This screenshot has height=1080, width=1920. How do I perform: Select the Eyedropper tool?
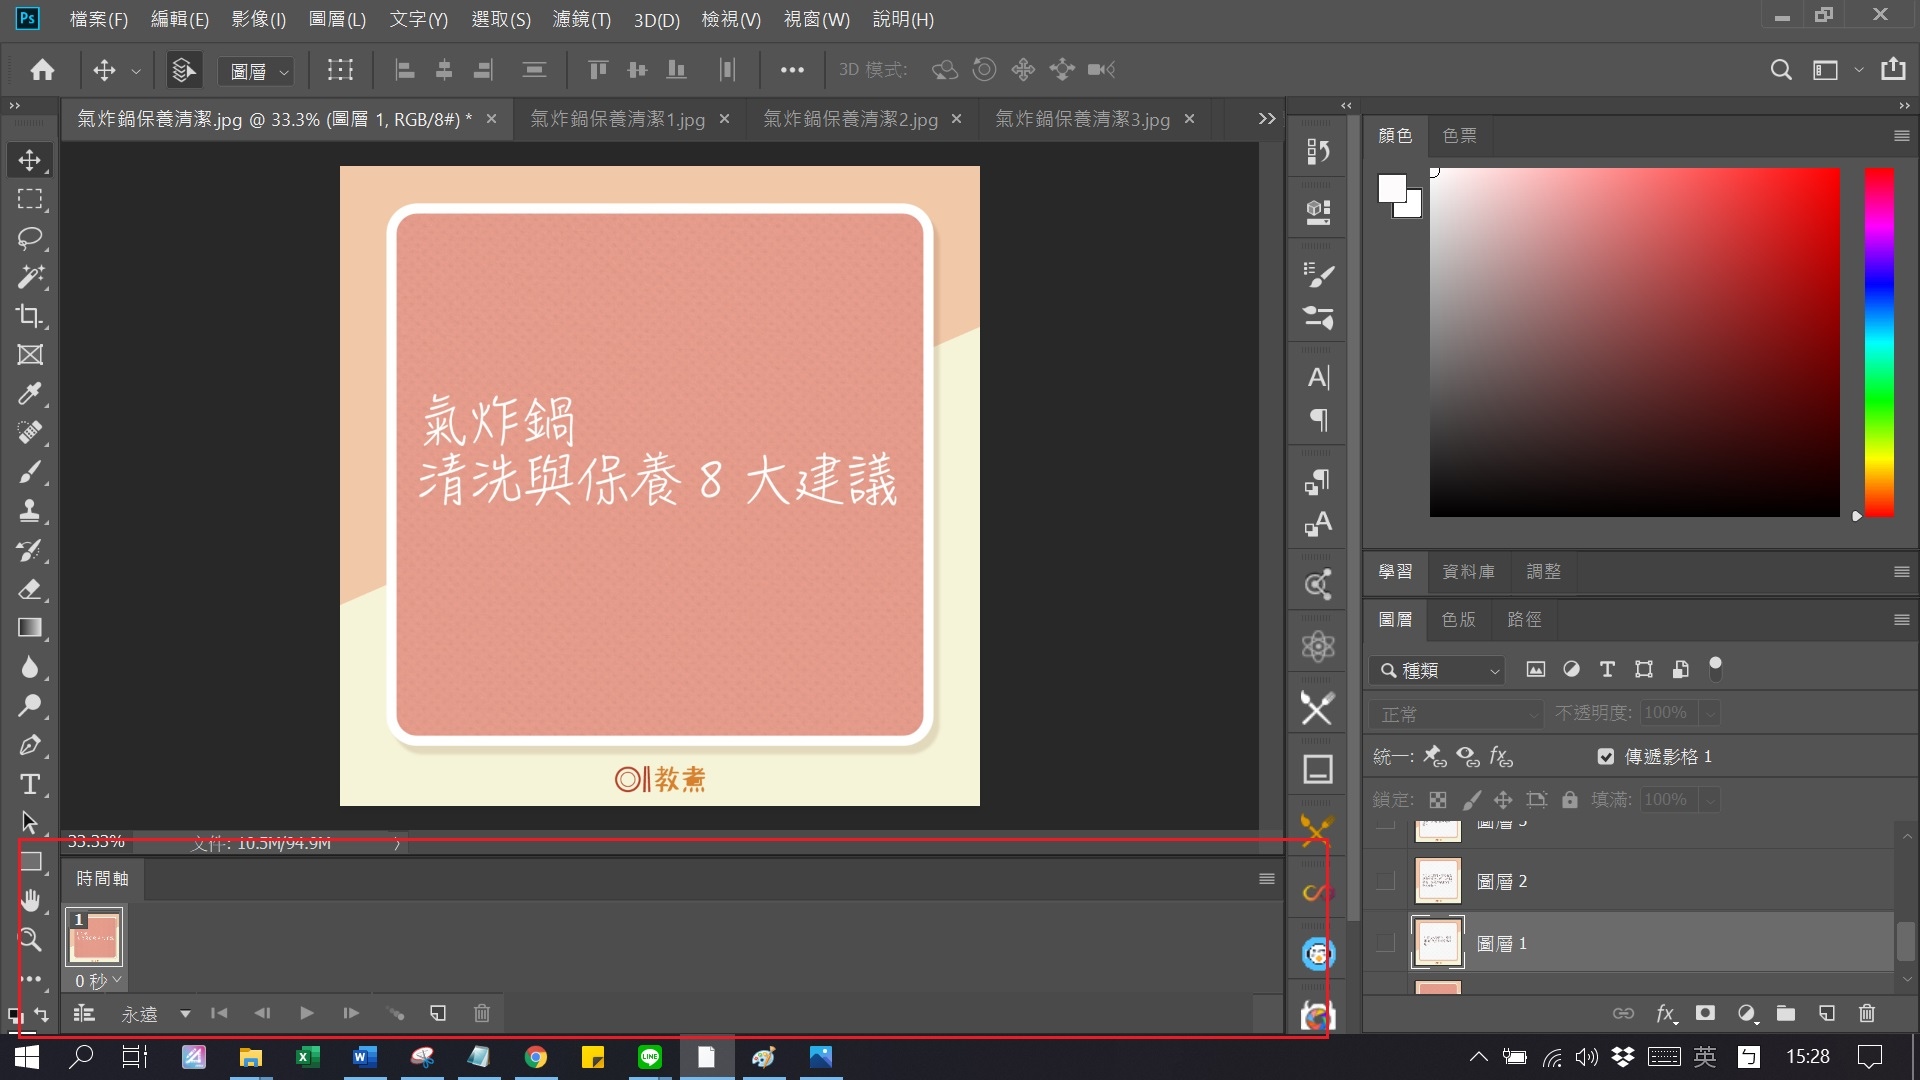[30, 394]
